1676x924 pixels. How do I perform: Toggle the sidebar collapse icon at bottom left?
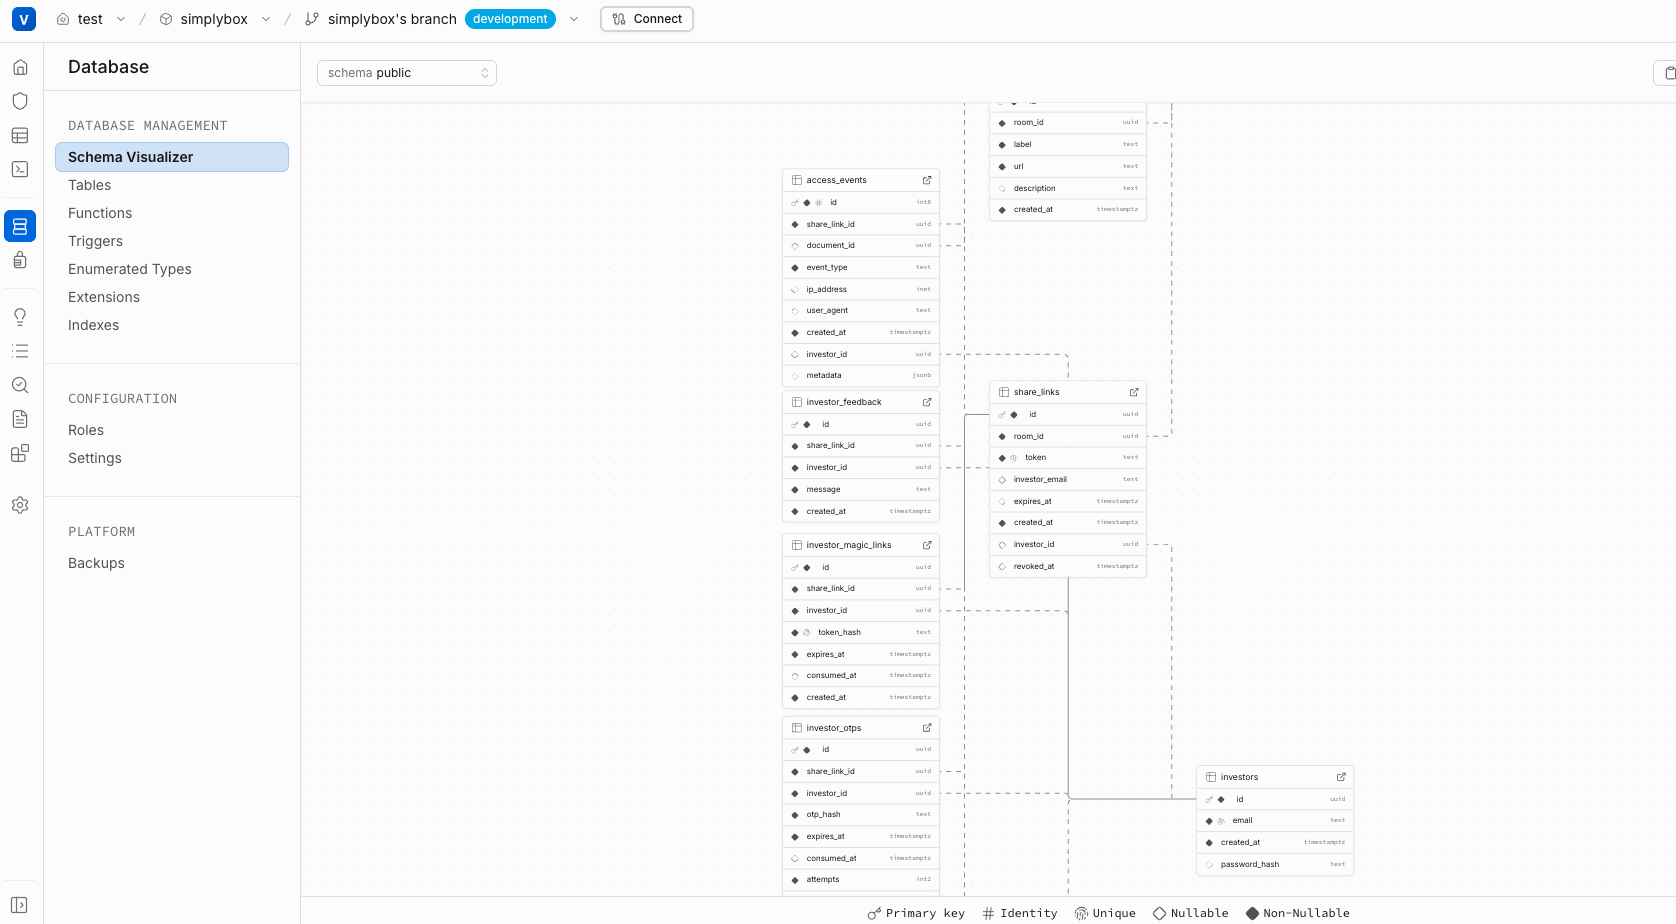click(20, 905)
